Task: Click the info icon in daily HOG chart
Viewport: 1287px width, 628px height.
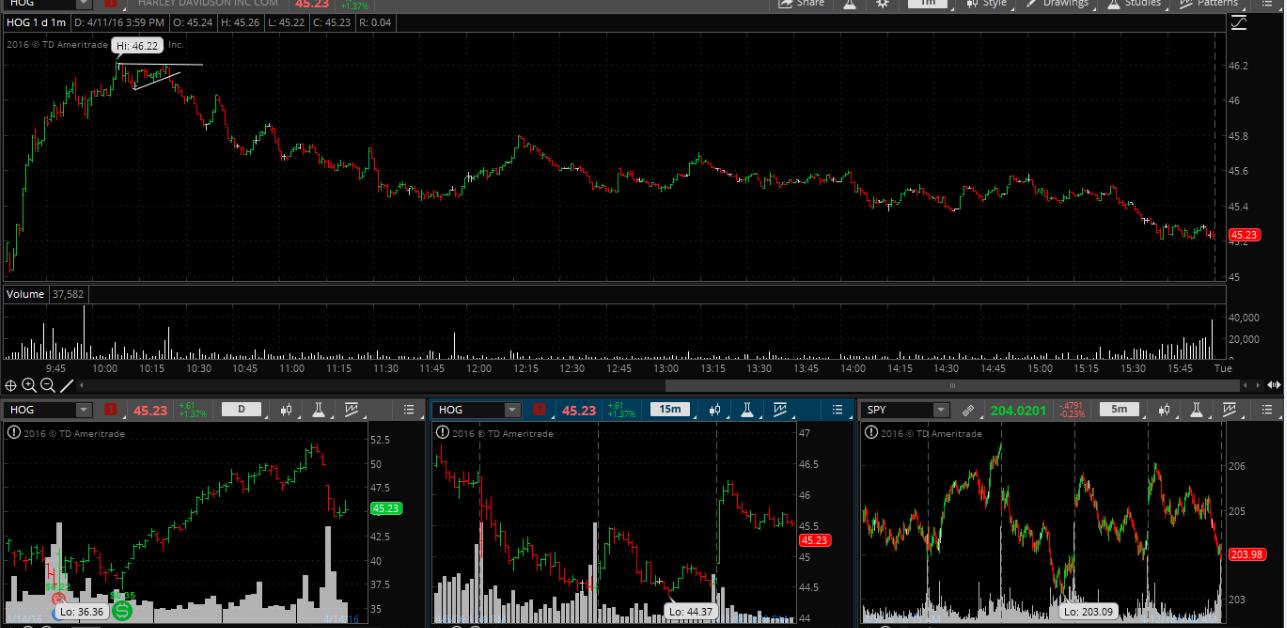Action: (x=13, y=433)
